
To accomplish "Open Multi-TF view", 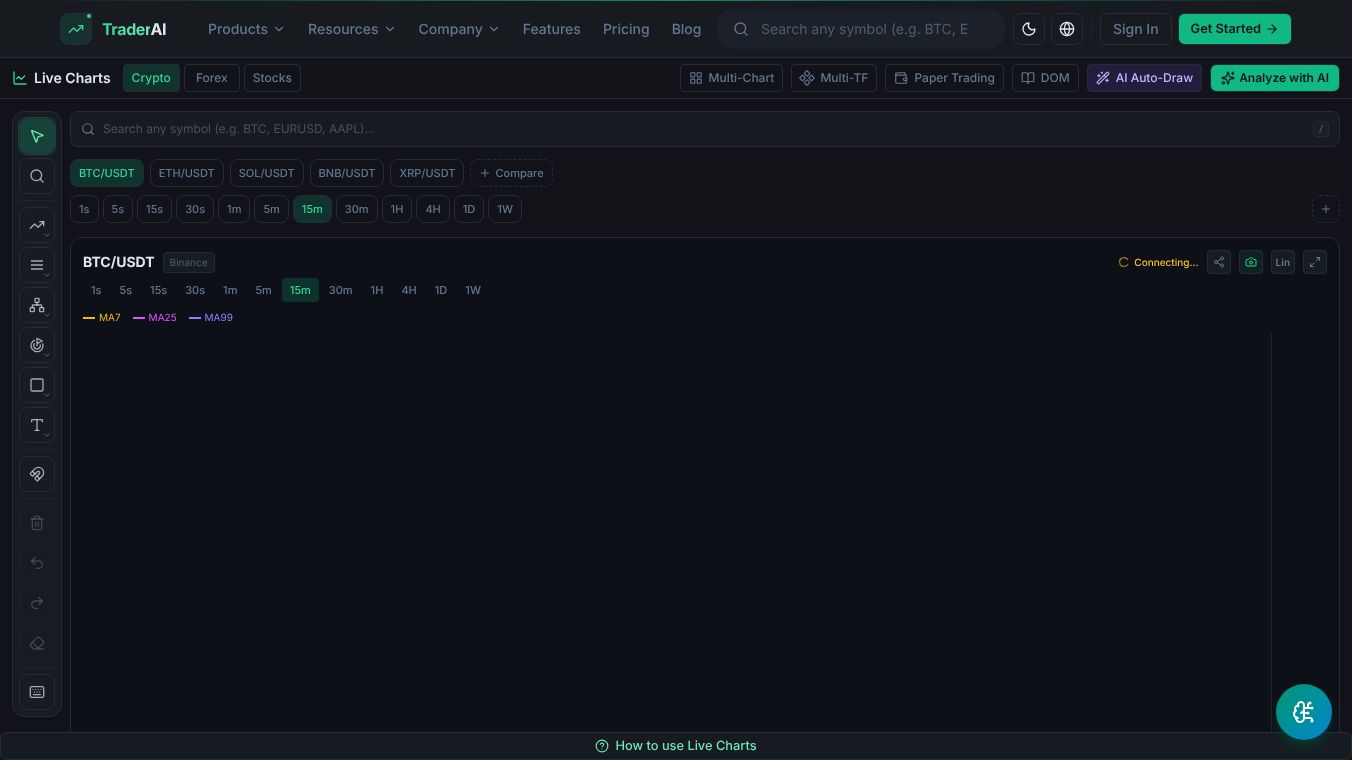I will (x=834, y=78).
